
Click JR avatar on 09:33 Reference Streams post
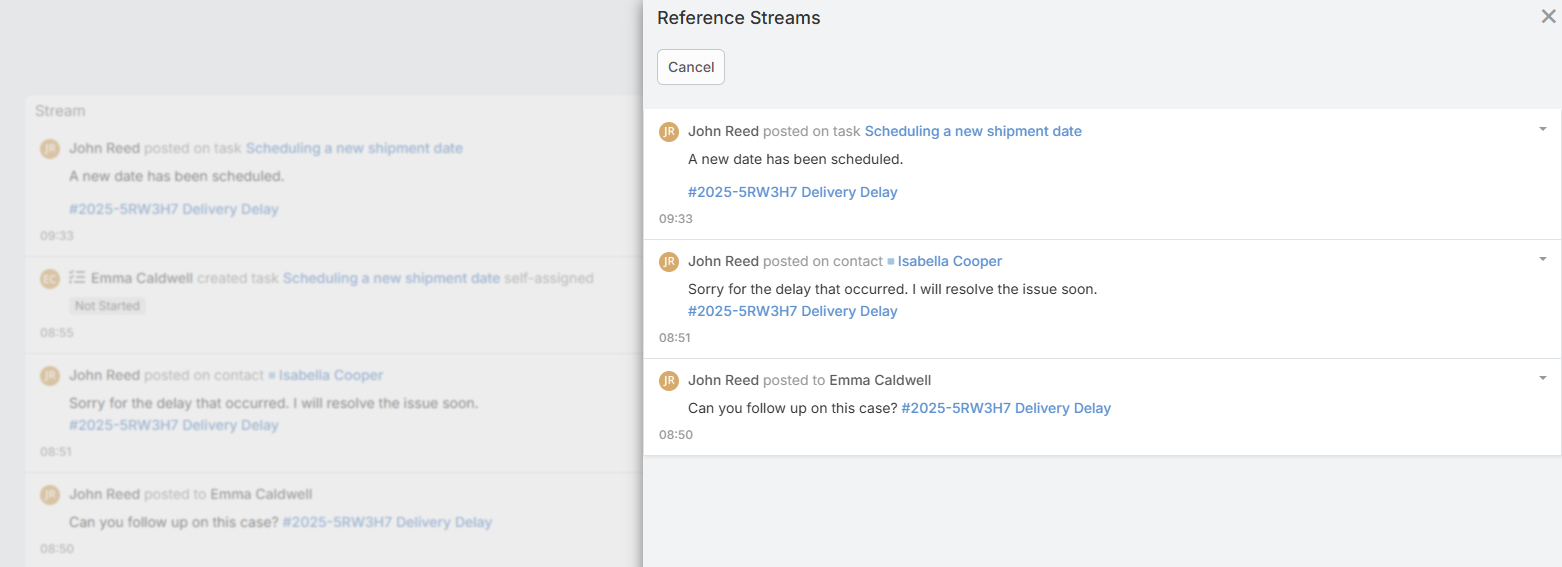coord(669,131)
